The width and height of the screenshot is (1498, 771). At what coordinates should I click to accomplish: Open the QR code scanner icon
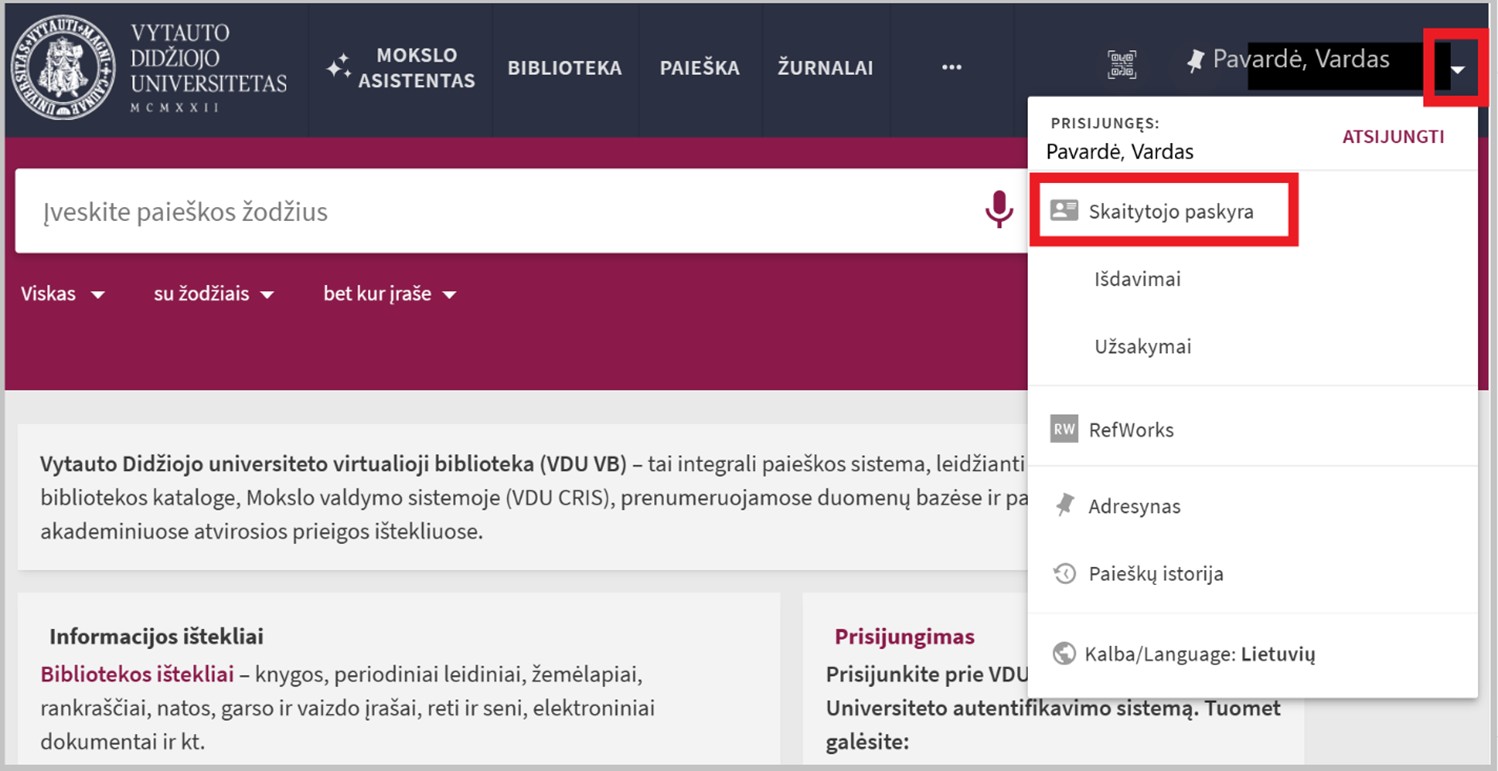(x=1121, y=65)
